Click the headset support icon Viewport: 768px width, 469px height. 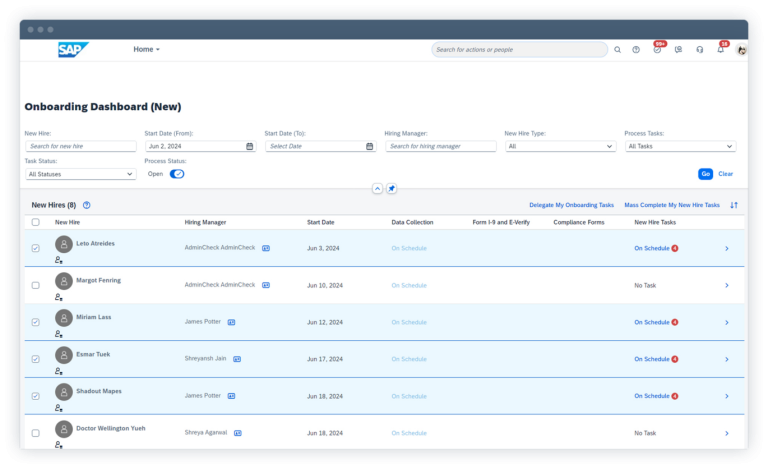pos(699,49)
